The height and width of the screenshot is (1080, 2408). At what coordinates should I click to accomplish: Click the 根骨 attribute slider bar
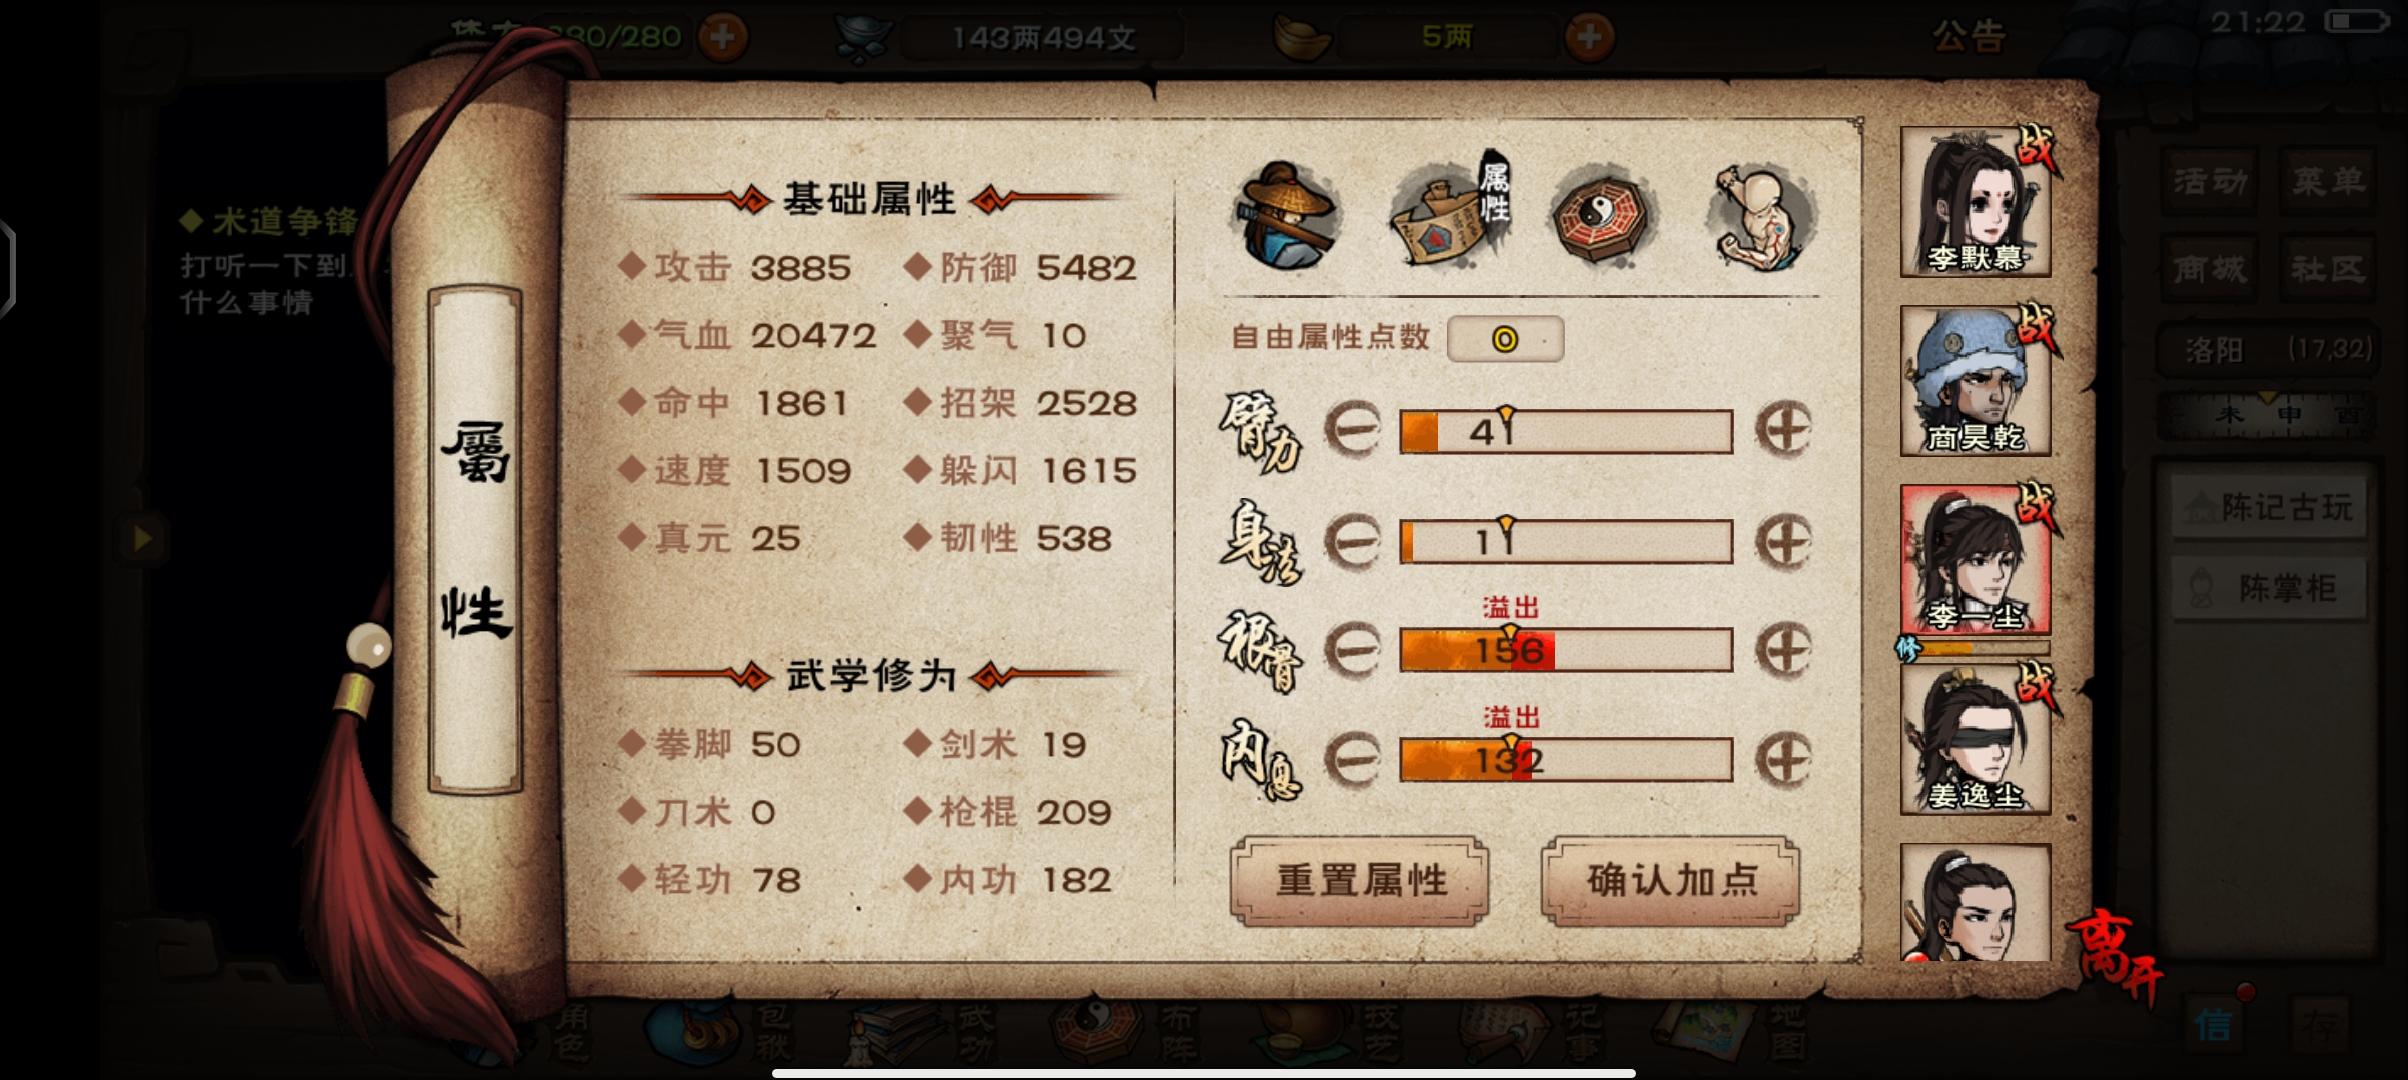(x=1566, y=650)
